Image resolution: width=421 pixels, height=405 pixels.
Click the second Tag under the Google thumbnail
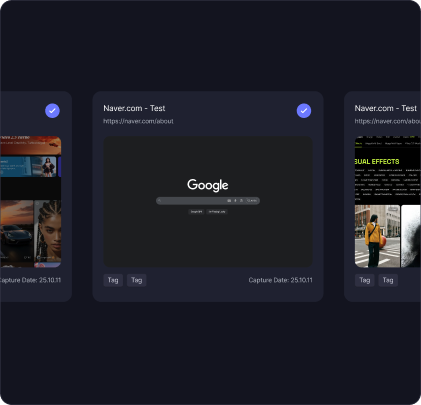click(x=137, y=280)
